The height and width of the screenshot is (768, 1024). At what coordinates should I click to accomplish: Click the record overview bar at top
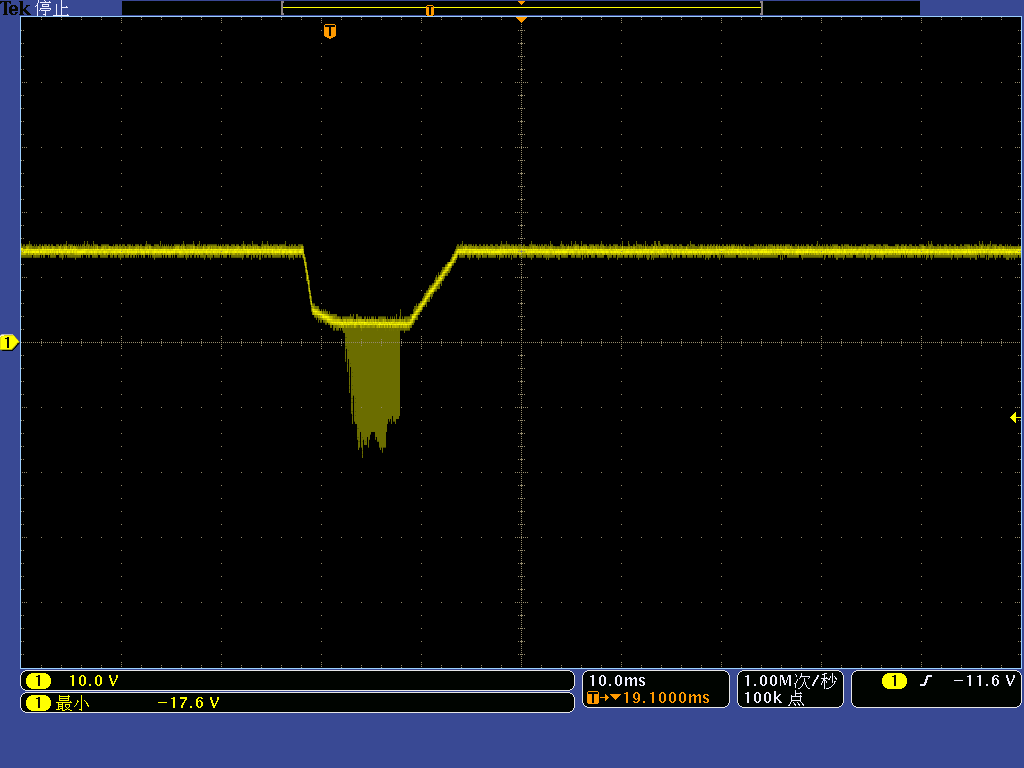521,8
